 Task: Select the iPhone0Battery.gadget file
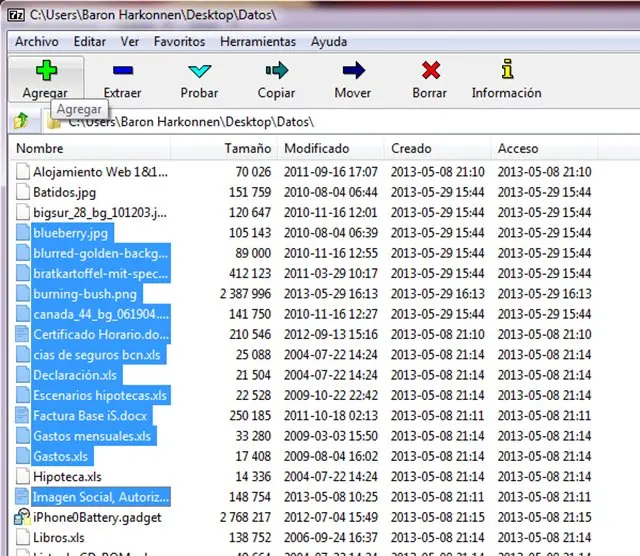click(x=95, y=517)
